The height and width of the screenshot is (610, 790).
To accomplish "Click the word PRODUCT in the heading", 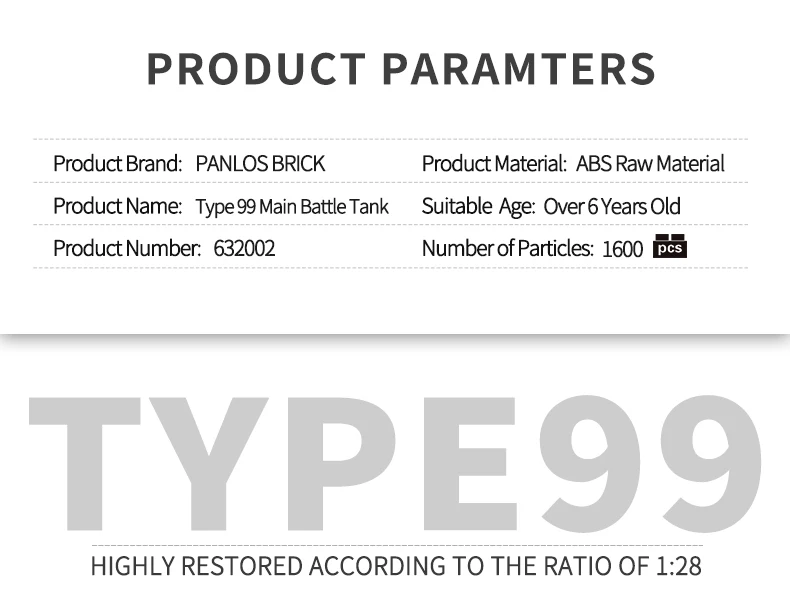I will [255, 69].
